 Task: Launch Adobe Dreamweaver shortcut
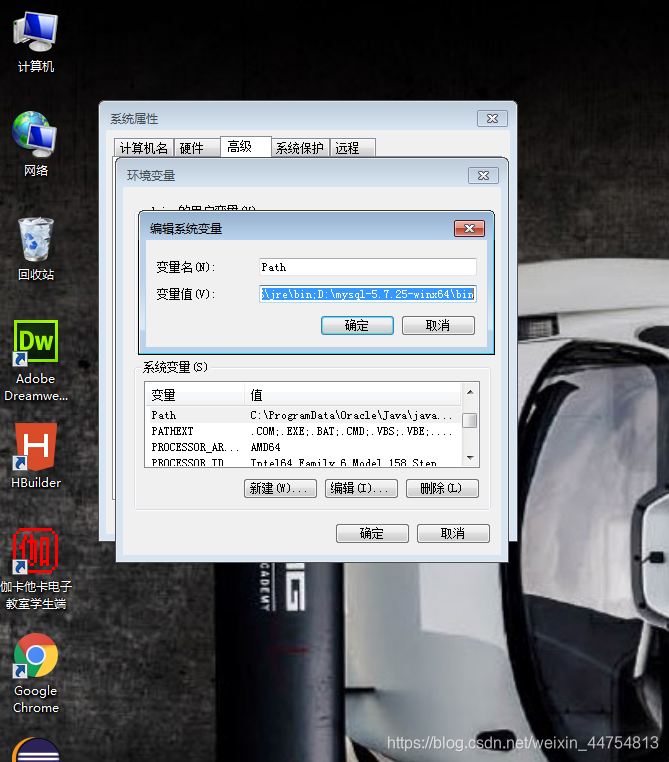(35, 361)
